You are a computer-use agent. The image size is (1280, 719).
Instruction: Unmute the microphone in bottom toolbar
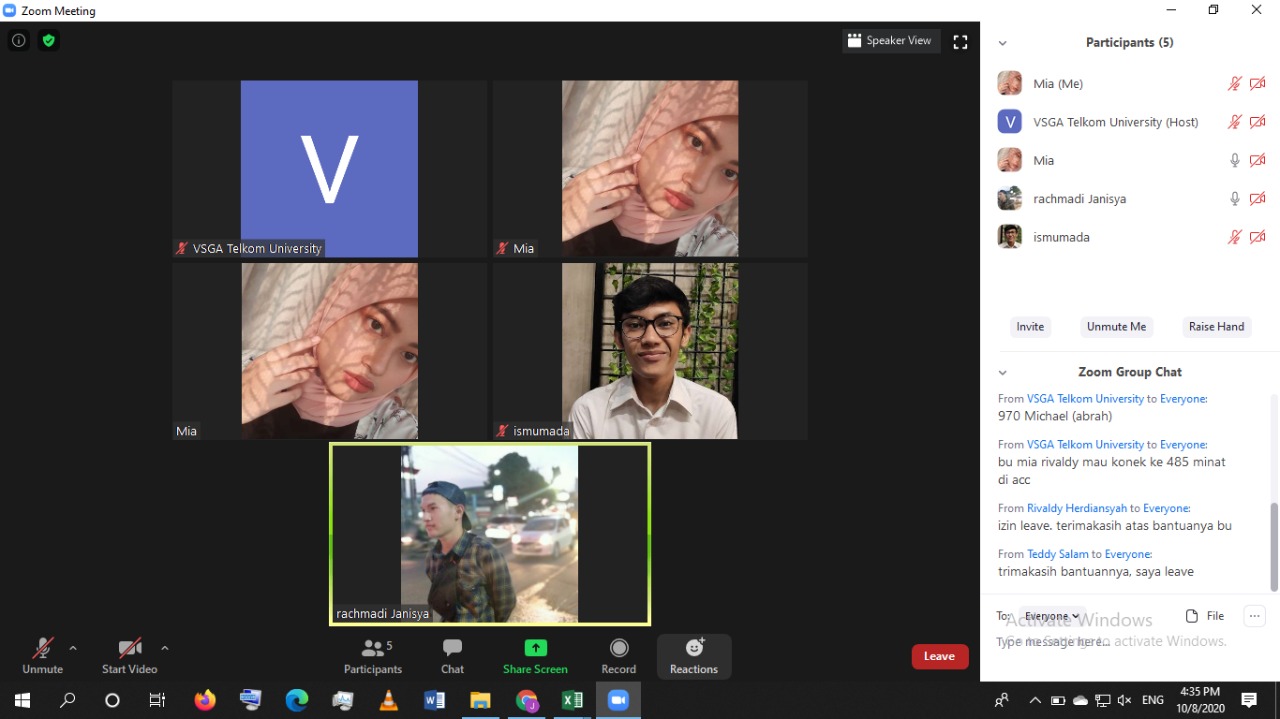pyautogui.click(x=42, y=648)
